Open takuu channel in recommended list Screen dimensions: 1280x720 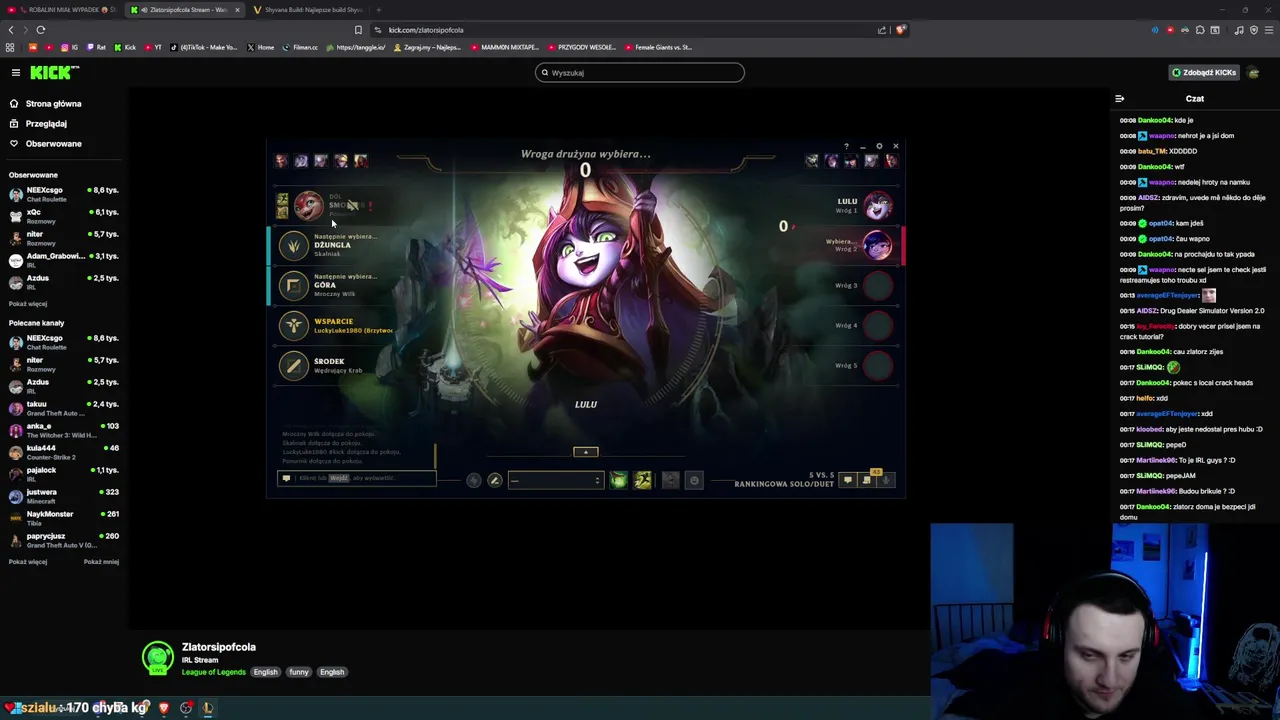pos(64,408)
